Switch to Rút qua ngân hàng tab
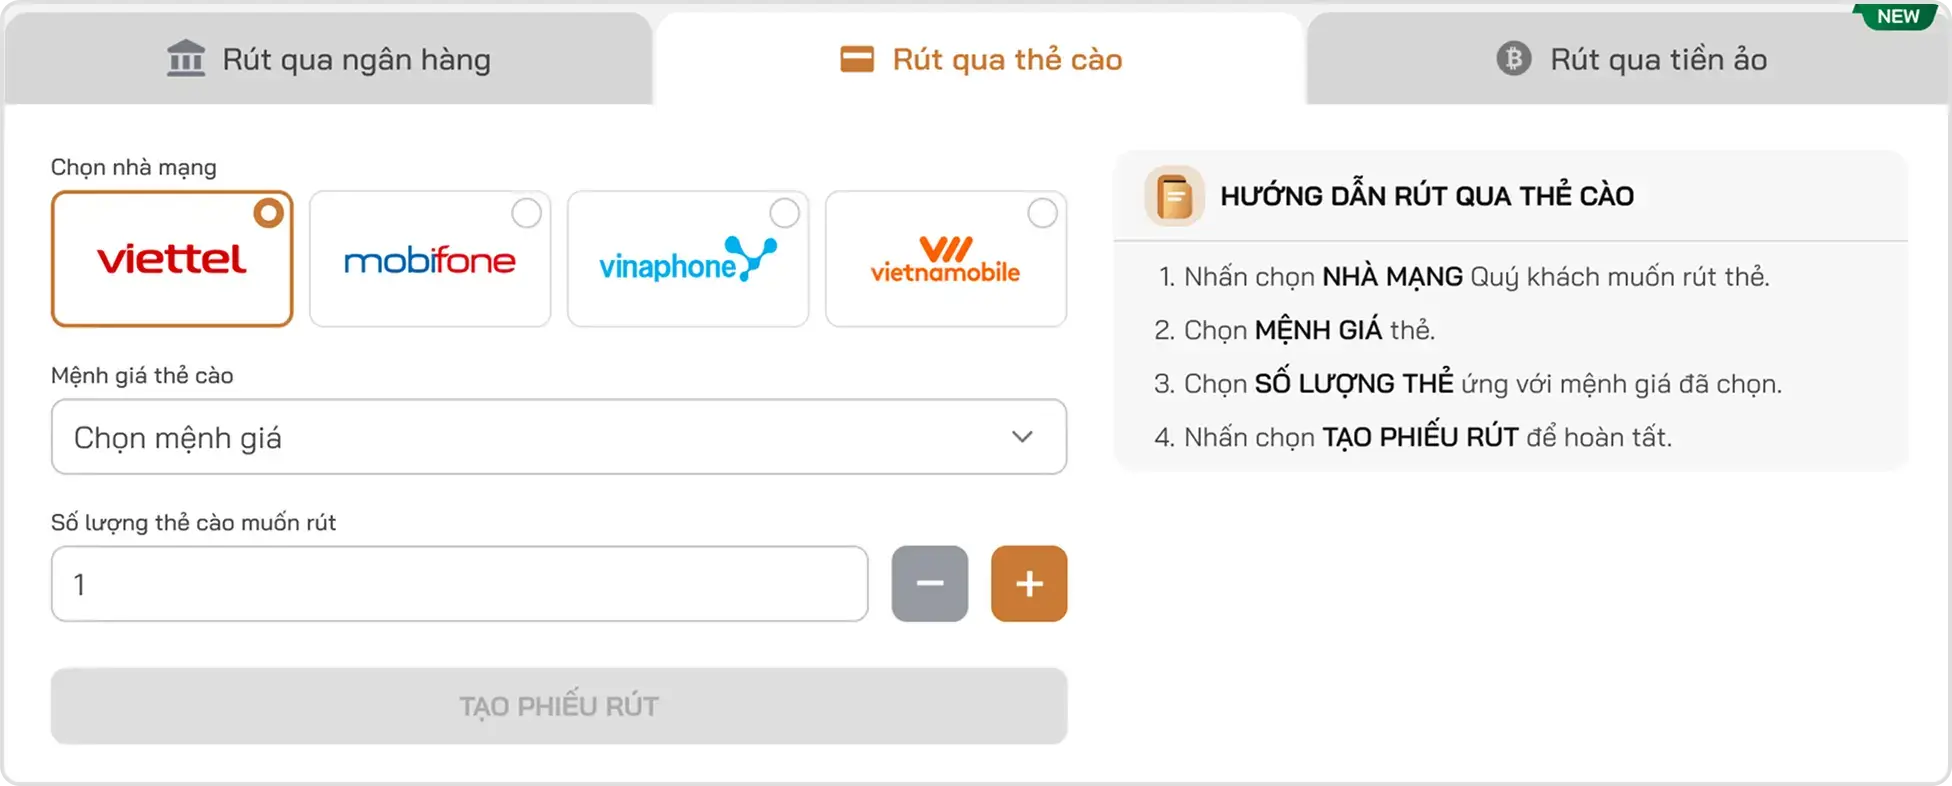The height and width of the screenshot is (786, 1952). 328,59
